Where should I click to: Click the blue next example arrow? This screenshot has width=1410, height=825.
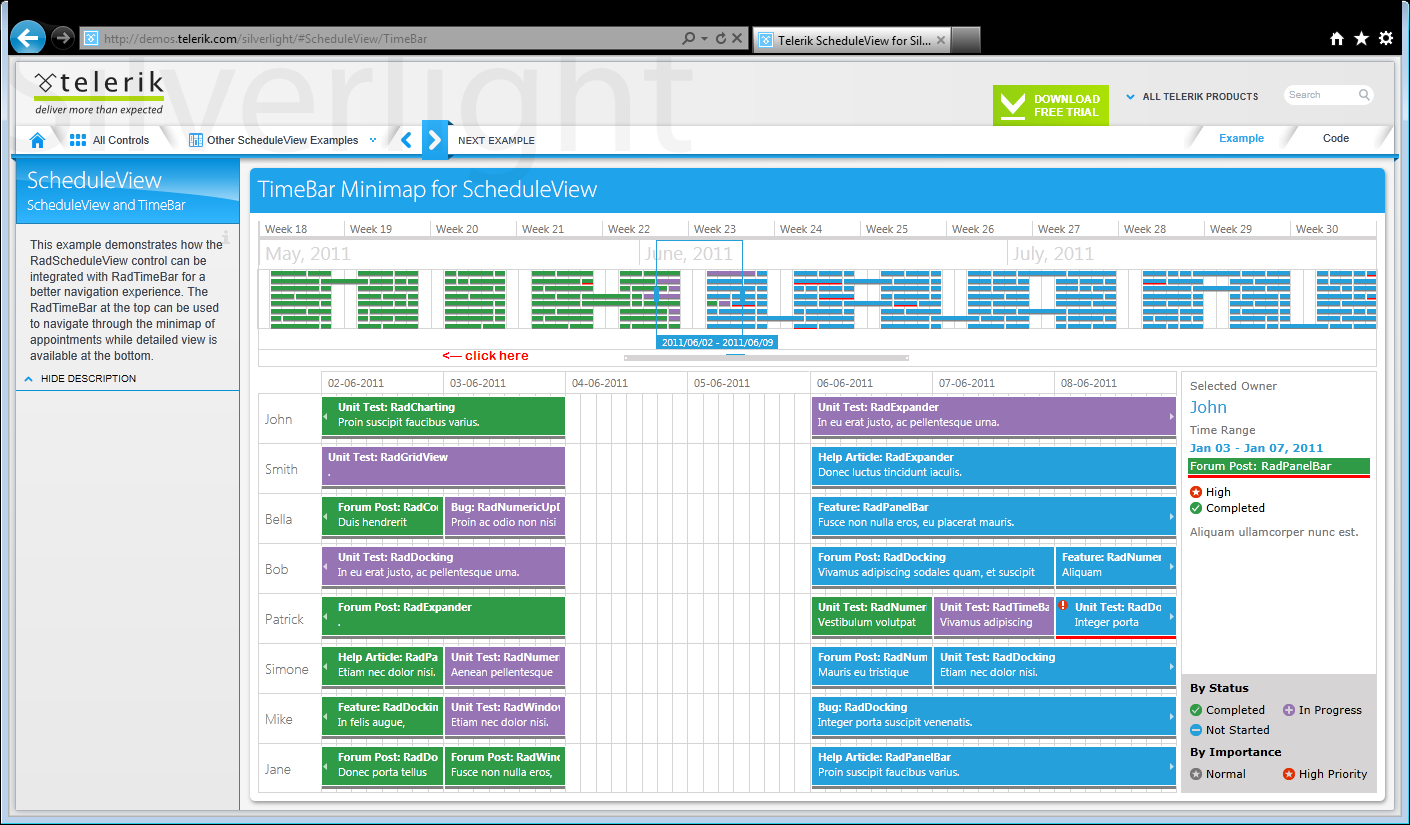click(433, 140)
